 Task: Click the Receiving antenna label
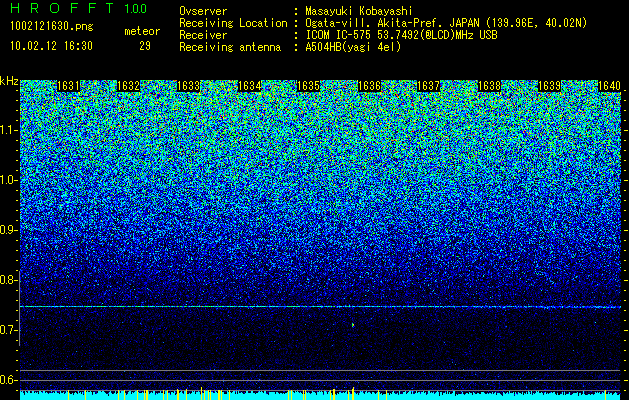click(x=230, y=47)
